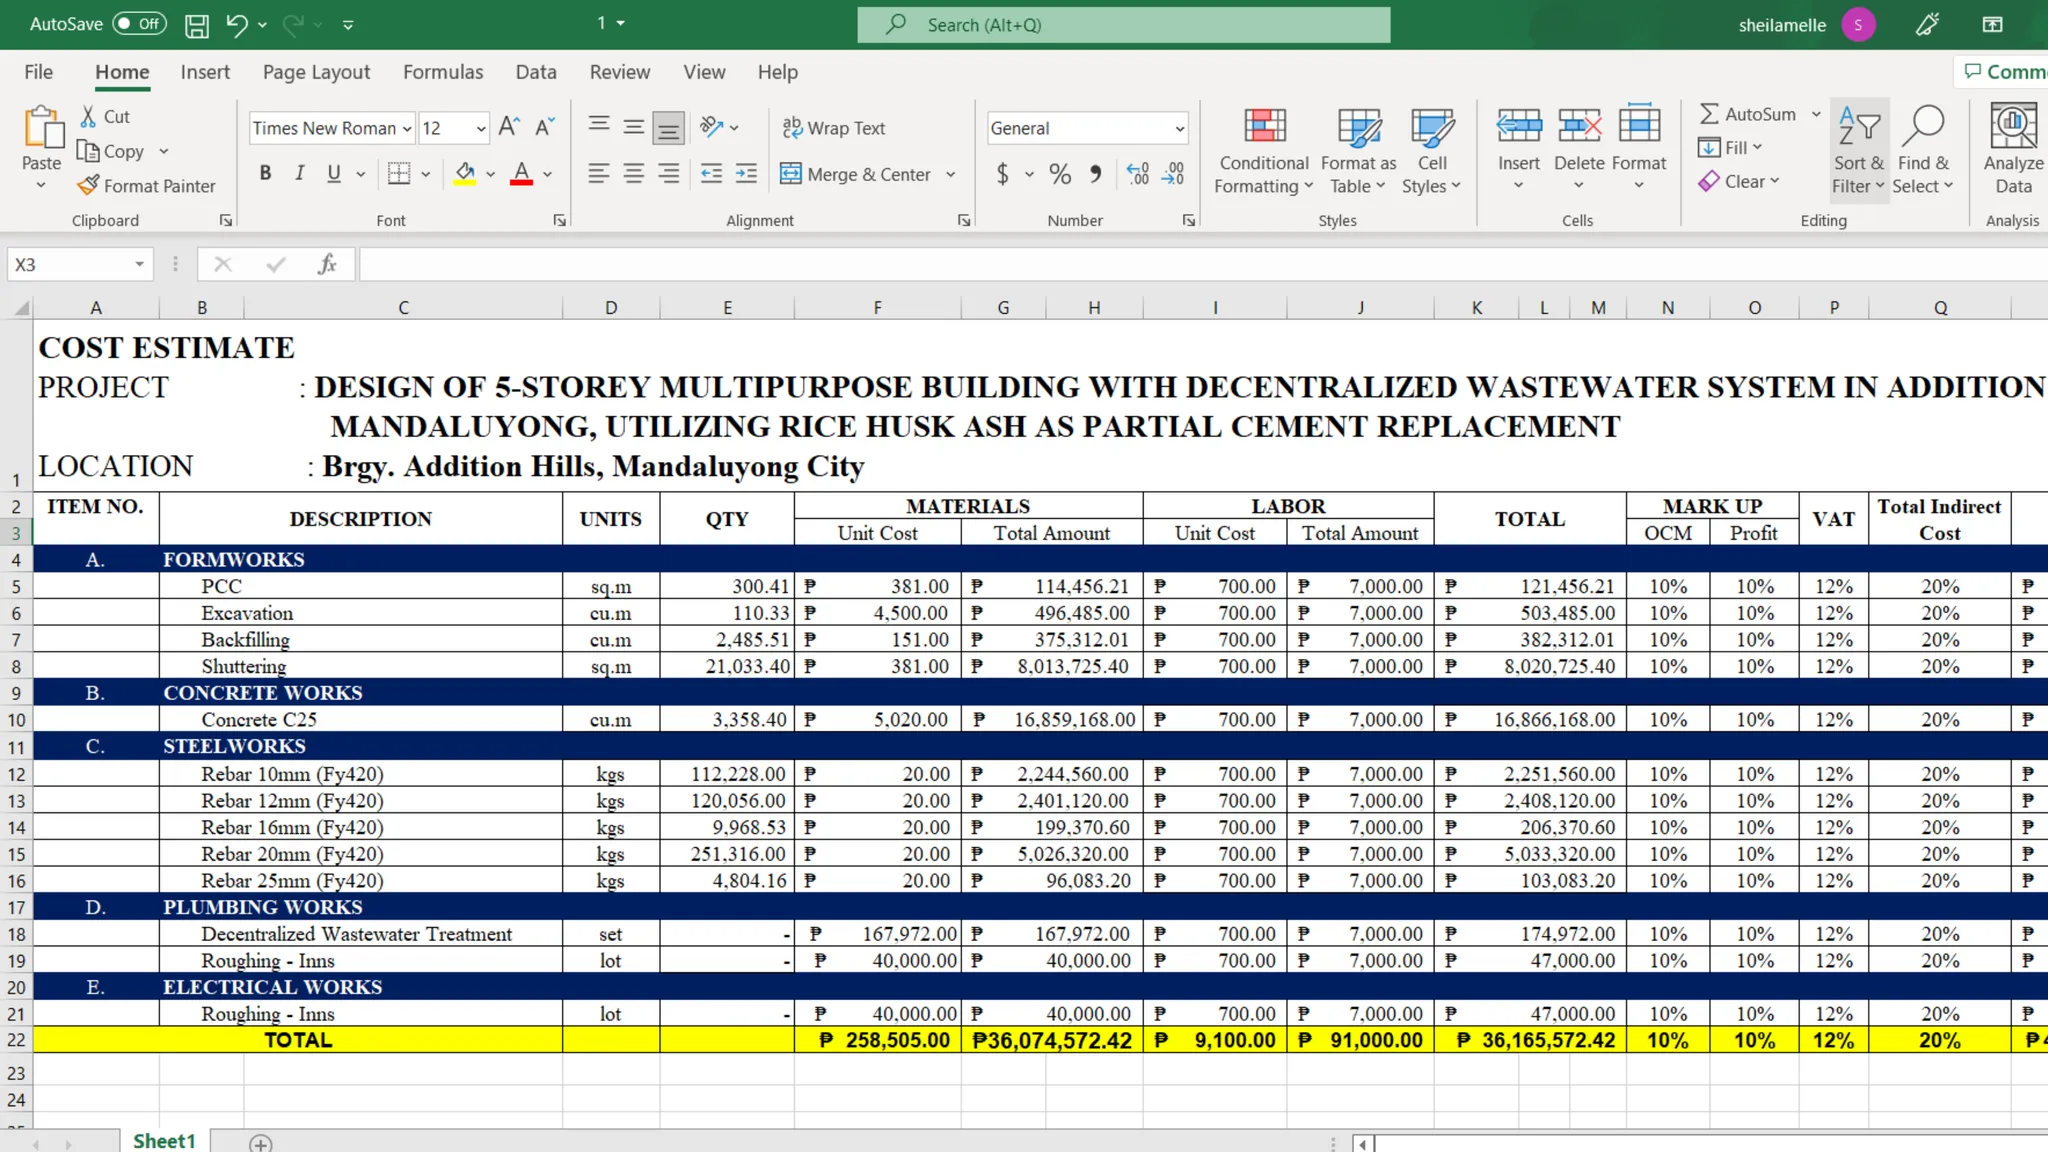
Task: Click the Search box in title bar
Action: click(1123, 25)
